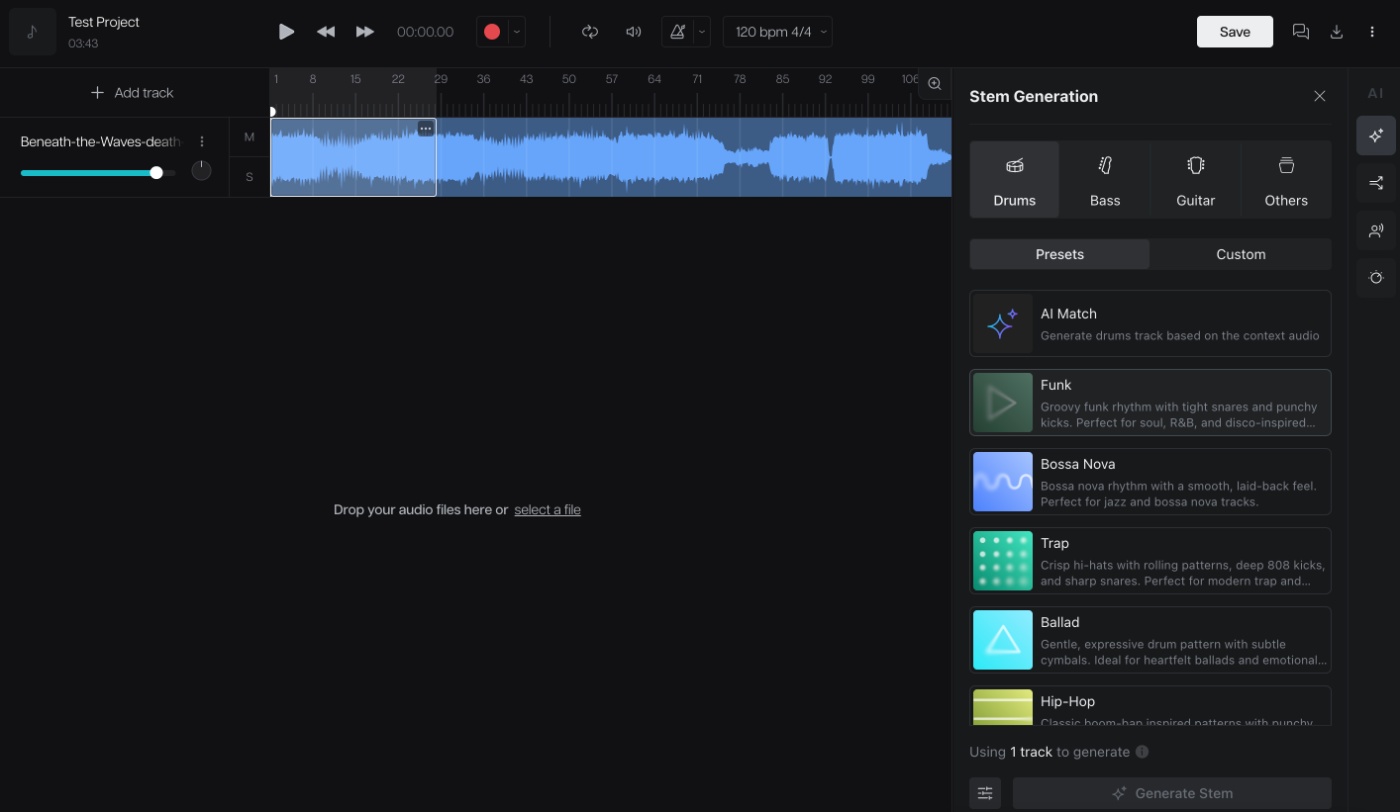The height and width of the screenshot is (812, 1400).
Task: Select the Guitar stem icon
Action: pos(1194,180)
